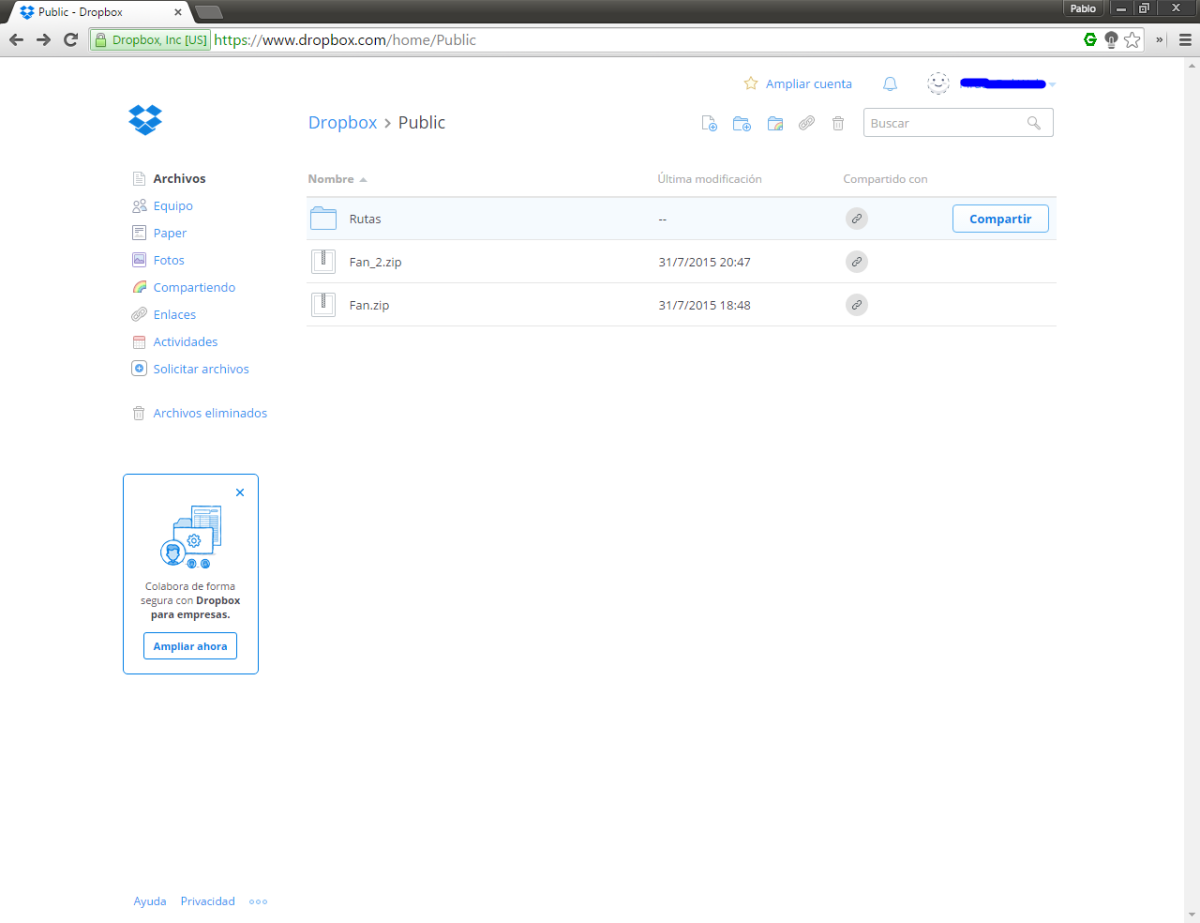Click the trash icon in toolbar
Image resolution: width=1200 pixels, height=923 pixels.
click(838, 123)
